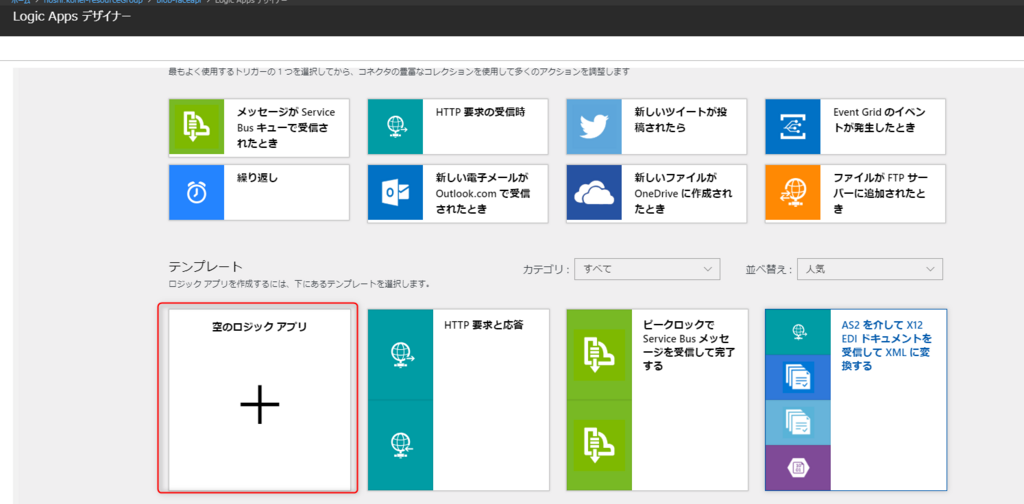Click the dark blue document icon in AS2 template
This screenshot has height=504, width=1024.
click(x=798, y=377)
